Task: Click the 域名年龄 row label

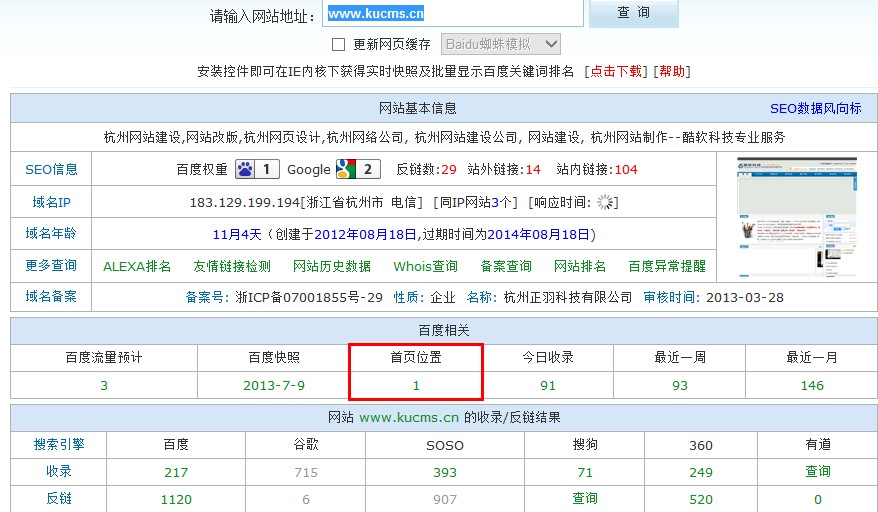Action: point(51,234)
